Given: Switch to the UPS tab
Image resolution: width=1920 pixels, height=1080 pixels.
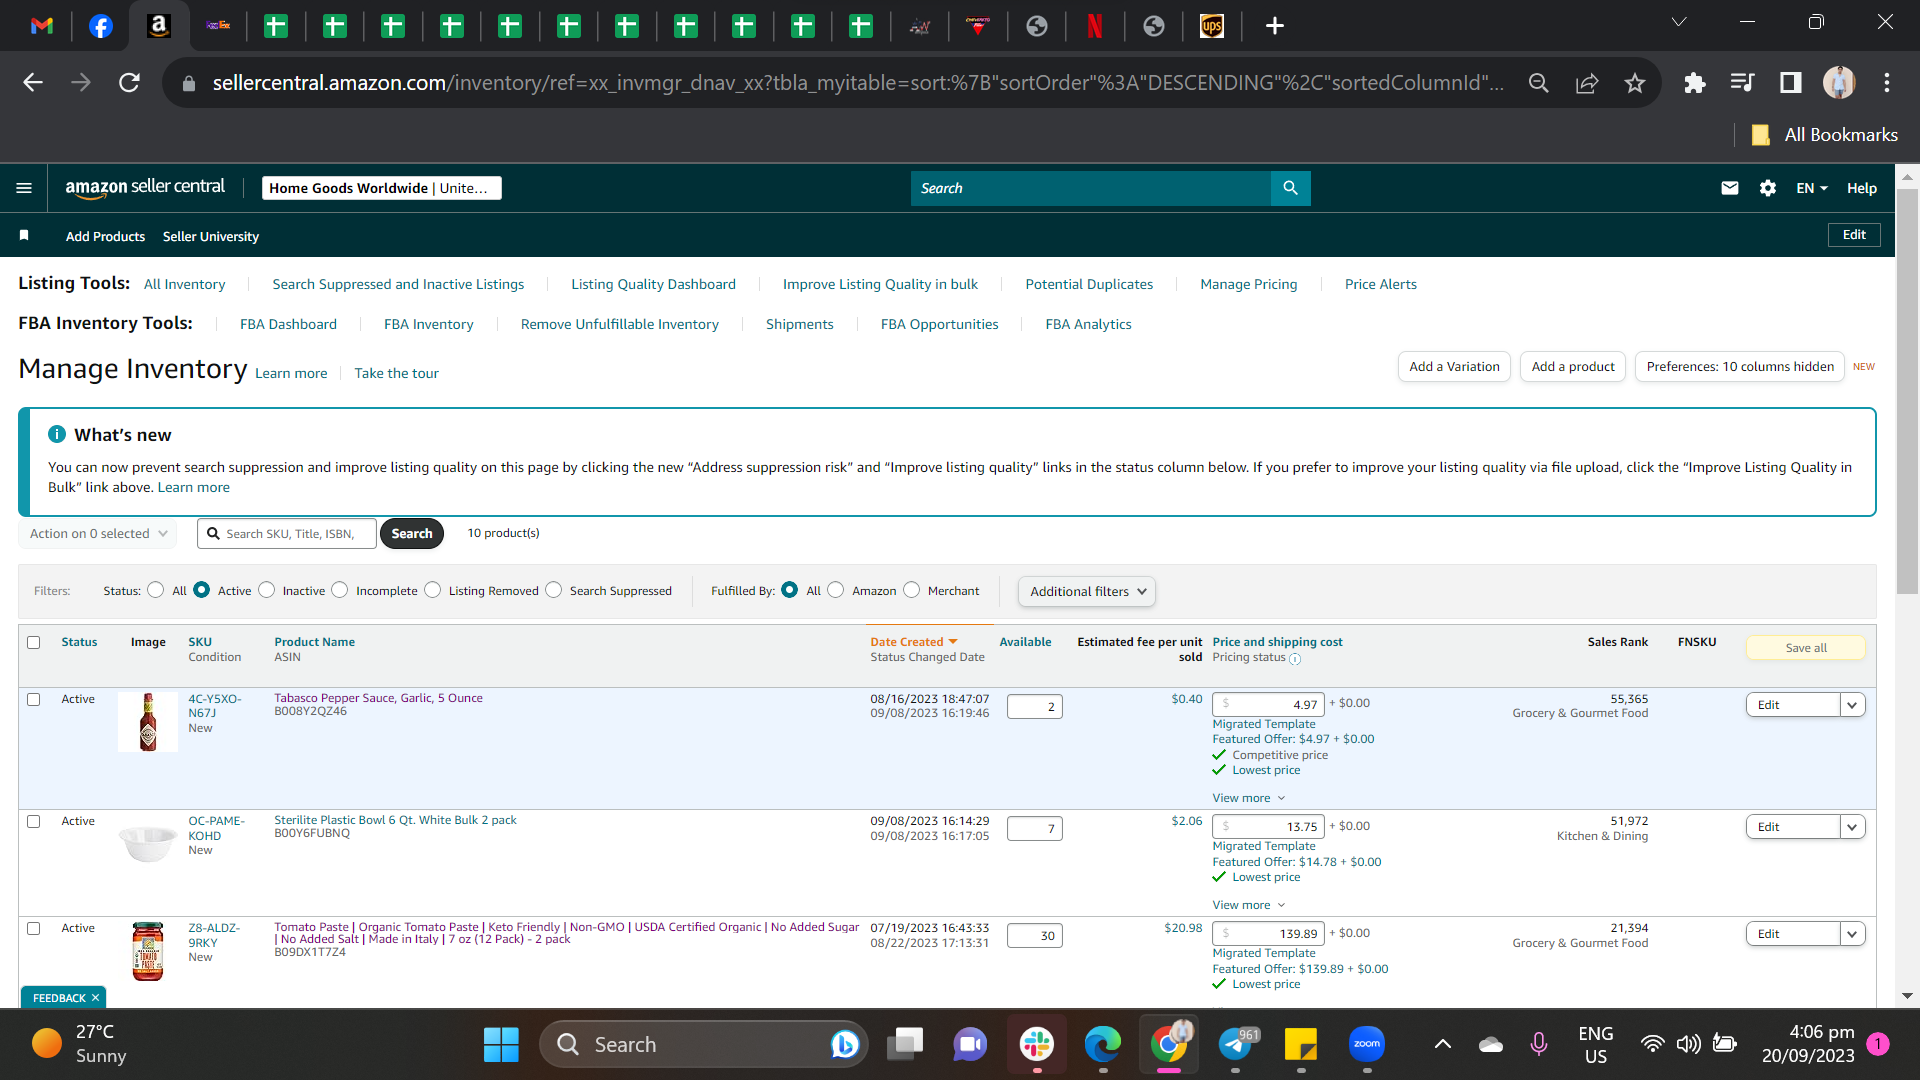Looking at the screenshot, I should (1212, 26).
